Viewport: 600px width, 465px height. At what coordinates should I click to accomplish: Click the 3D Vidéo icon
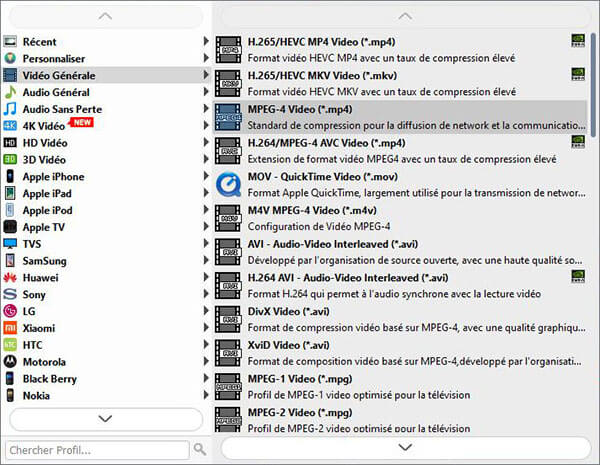(10, 159)
